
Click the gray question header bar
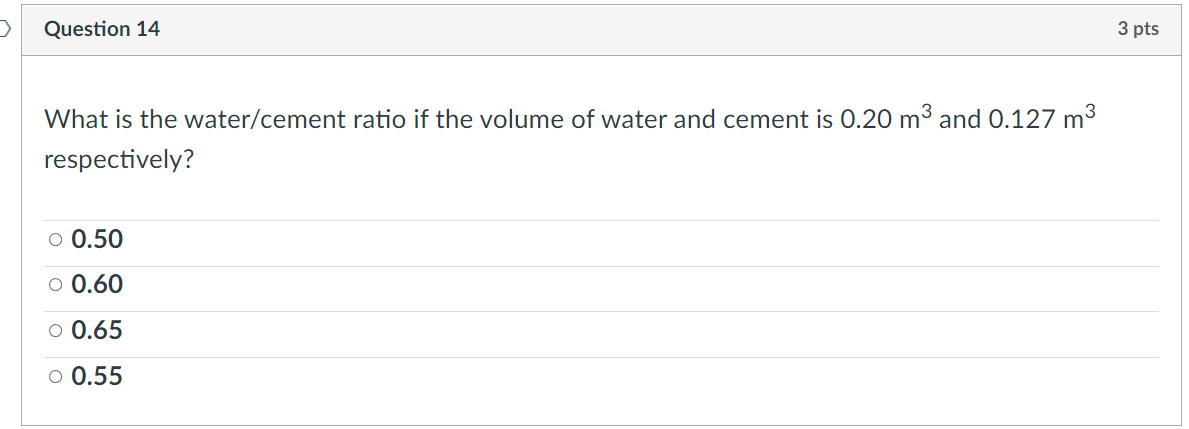(601, 30)
